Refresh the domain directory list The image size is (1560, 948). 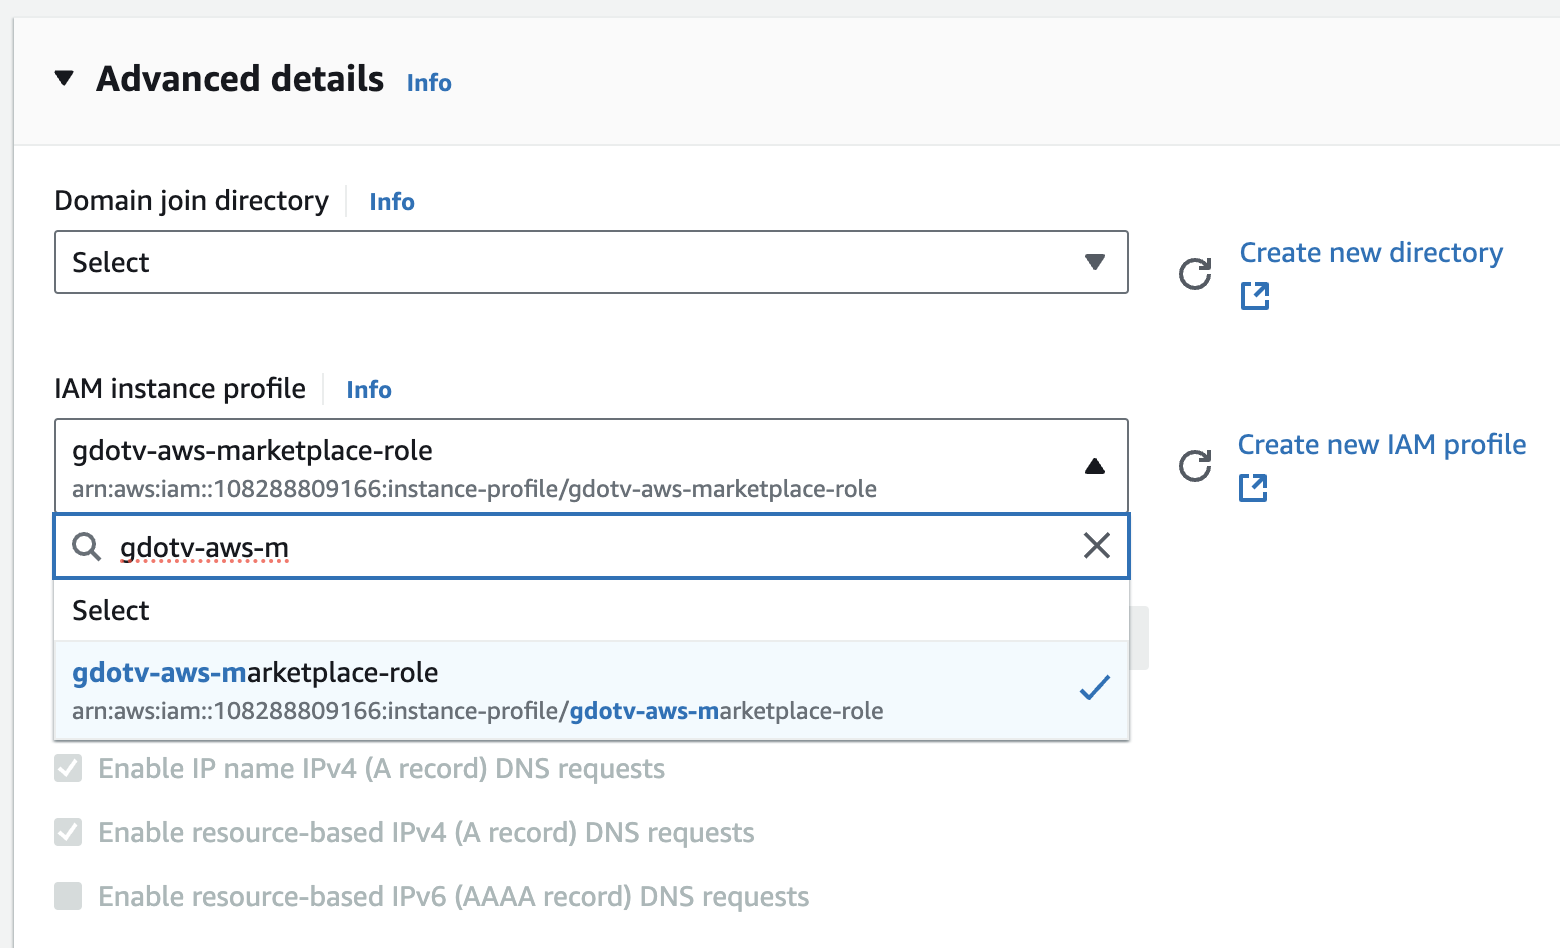coord(1195,273)
